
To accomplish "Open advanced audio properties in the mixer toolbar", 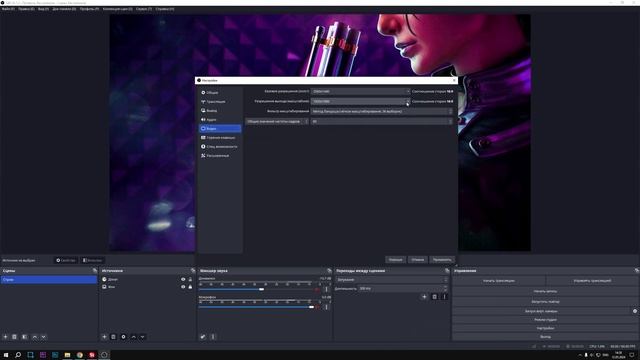I will coord(203,337).
